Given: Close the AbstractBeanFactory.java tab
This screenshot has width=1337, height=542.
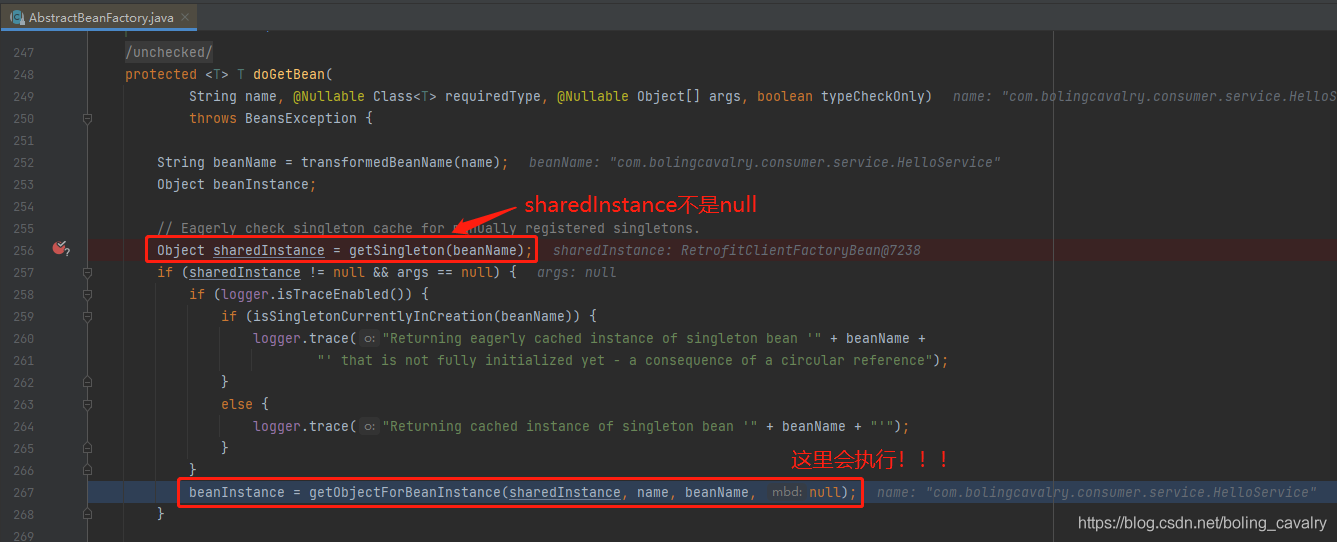Looking at the screenshot, I should coord(183,18).
